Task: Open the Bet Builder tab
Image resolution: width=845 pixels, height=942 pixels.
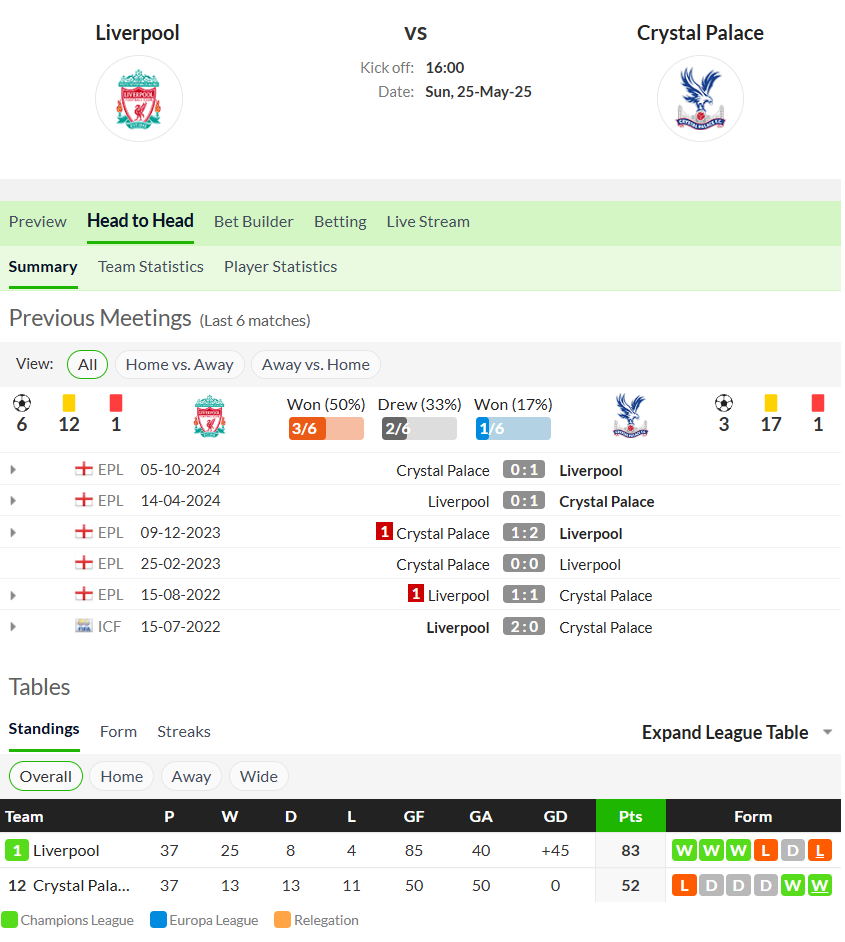Action: pyautogui.click(x=253, y=222)
